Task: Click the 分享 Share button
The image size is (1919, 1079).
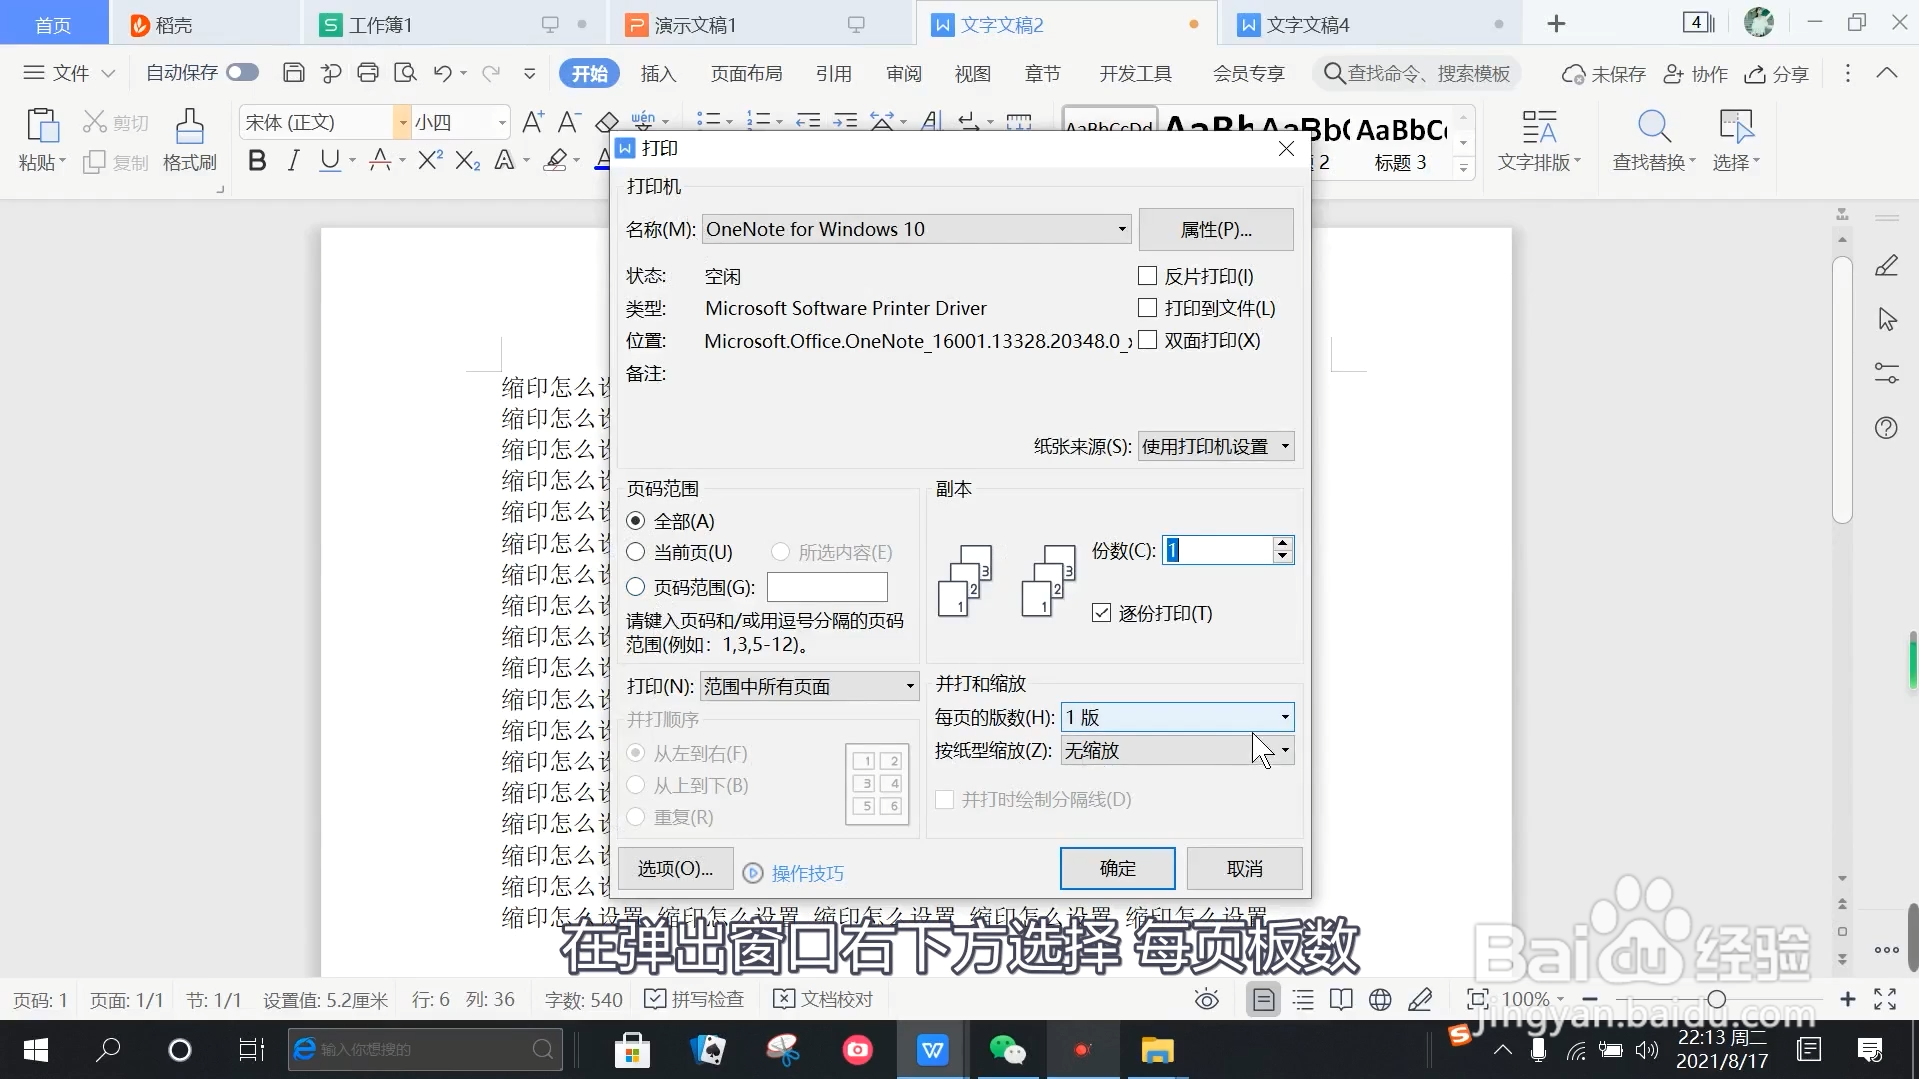Action: pos(1777,73)
